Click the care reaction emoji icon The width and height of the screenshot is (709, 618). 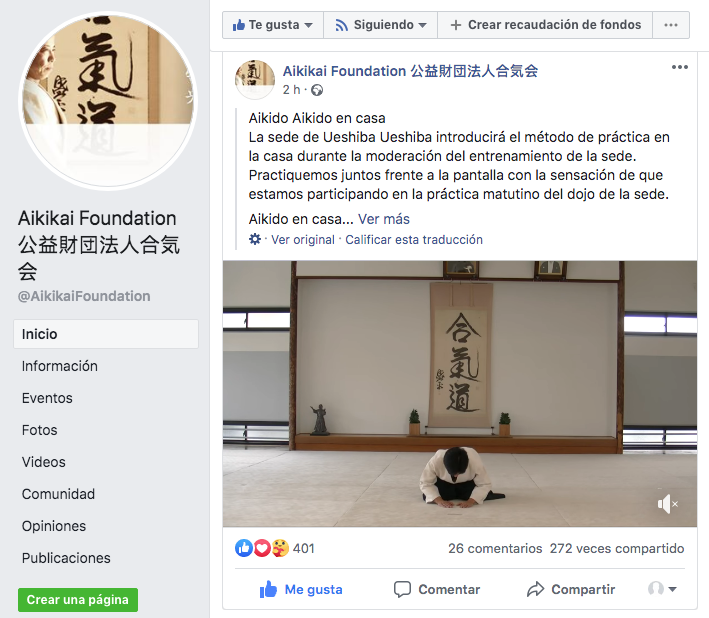(280, 548)
